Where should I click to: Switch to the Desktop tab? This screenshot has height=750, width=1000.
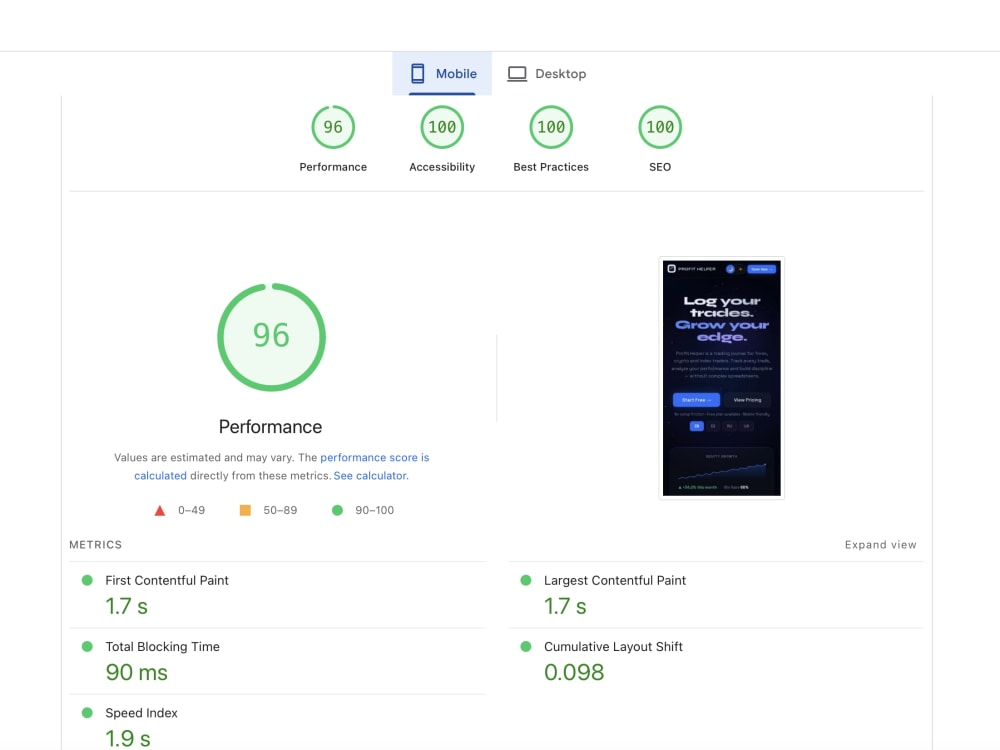pos(547,73)
